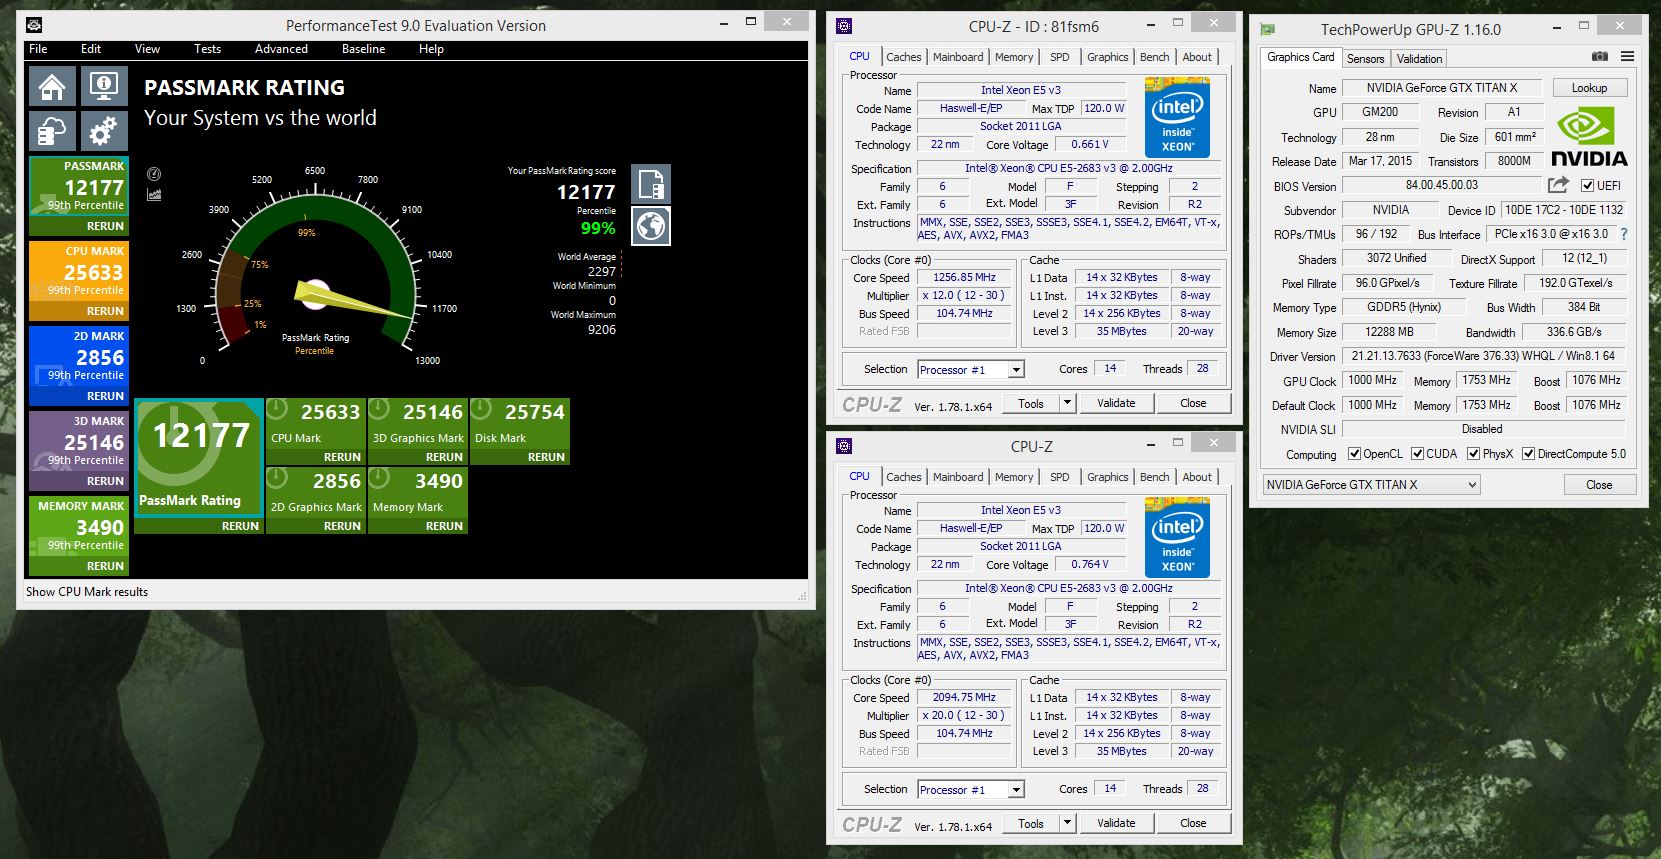Click the save results document icon
Viewport: 1661px width, 859px height.
(x=651, y=184)
